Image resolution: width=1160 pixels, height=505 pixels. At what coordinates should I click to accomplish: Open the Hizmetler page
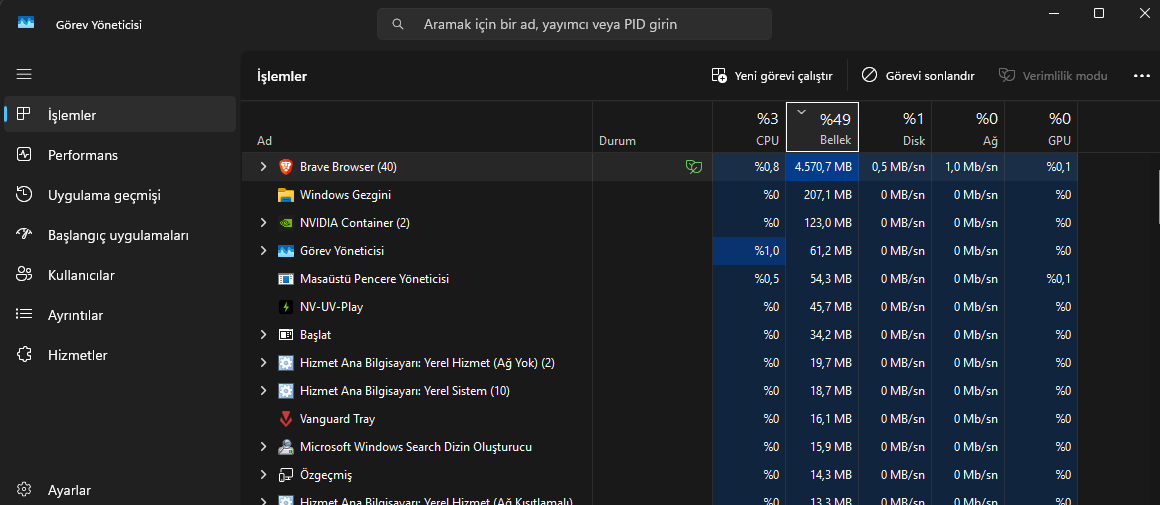(x=120, y=355)
